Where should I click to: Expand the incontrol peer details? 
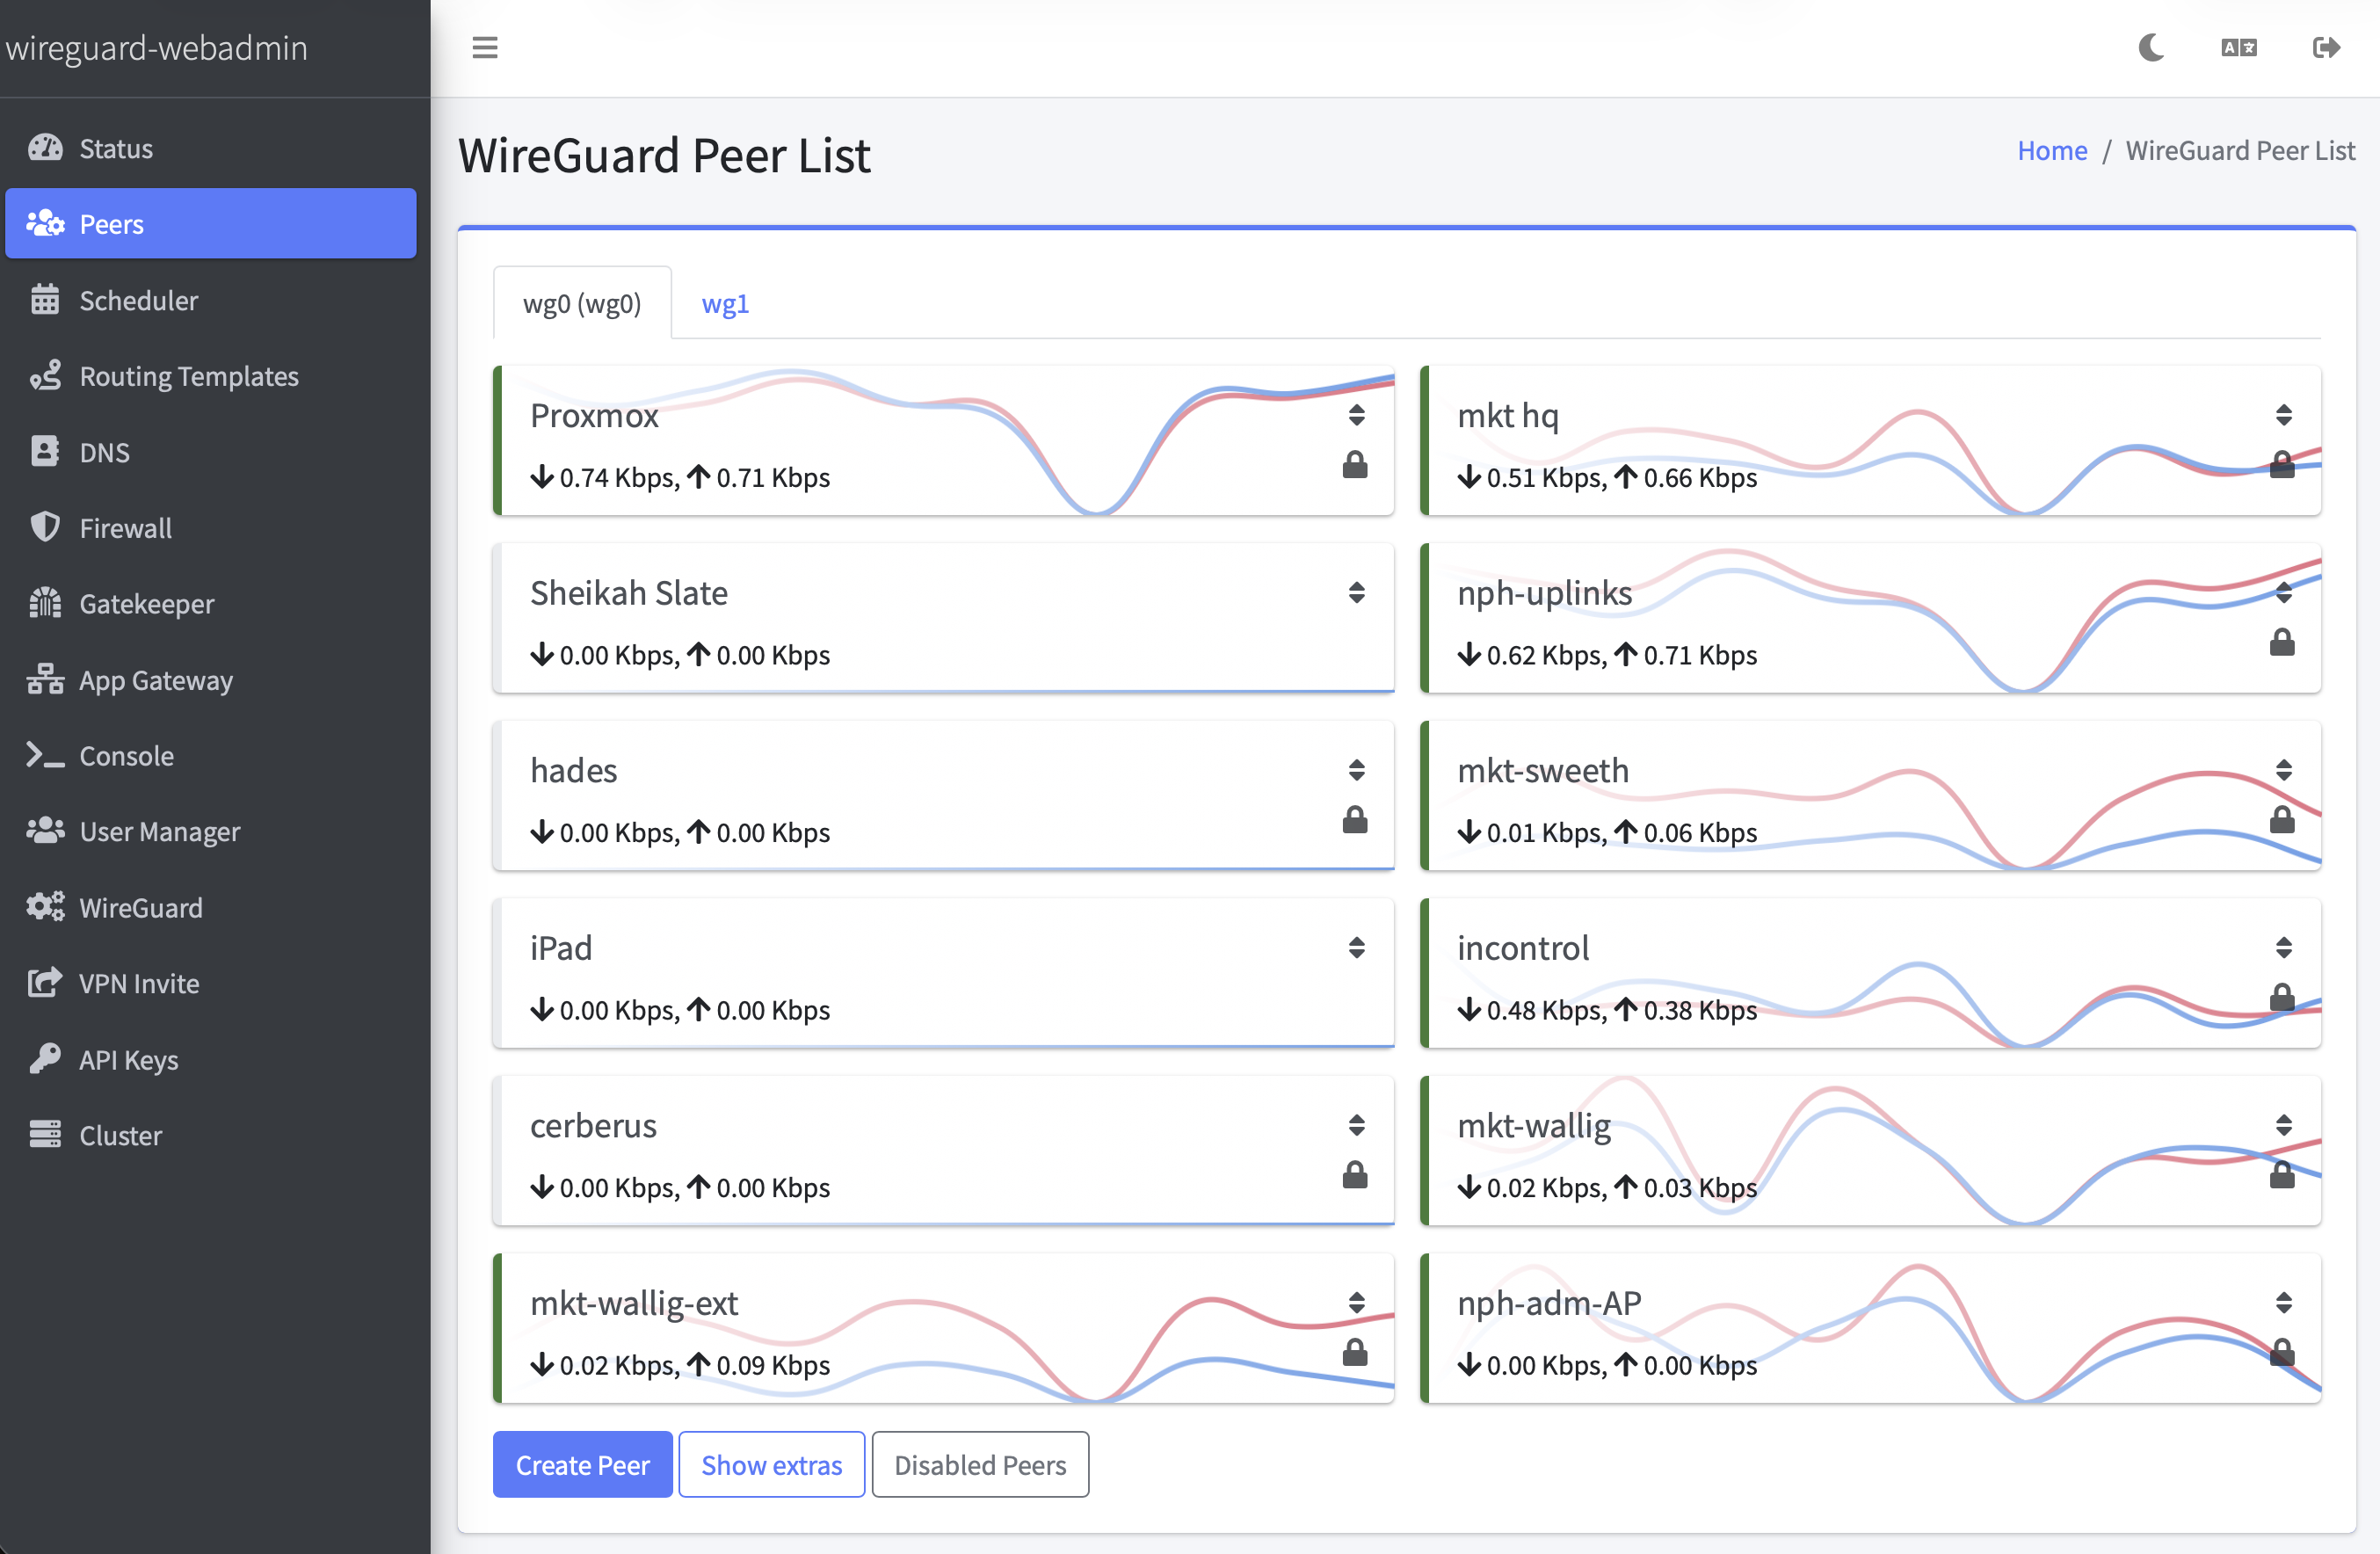[x=2283, y=947]
